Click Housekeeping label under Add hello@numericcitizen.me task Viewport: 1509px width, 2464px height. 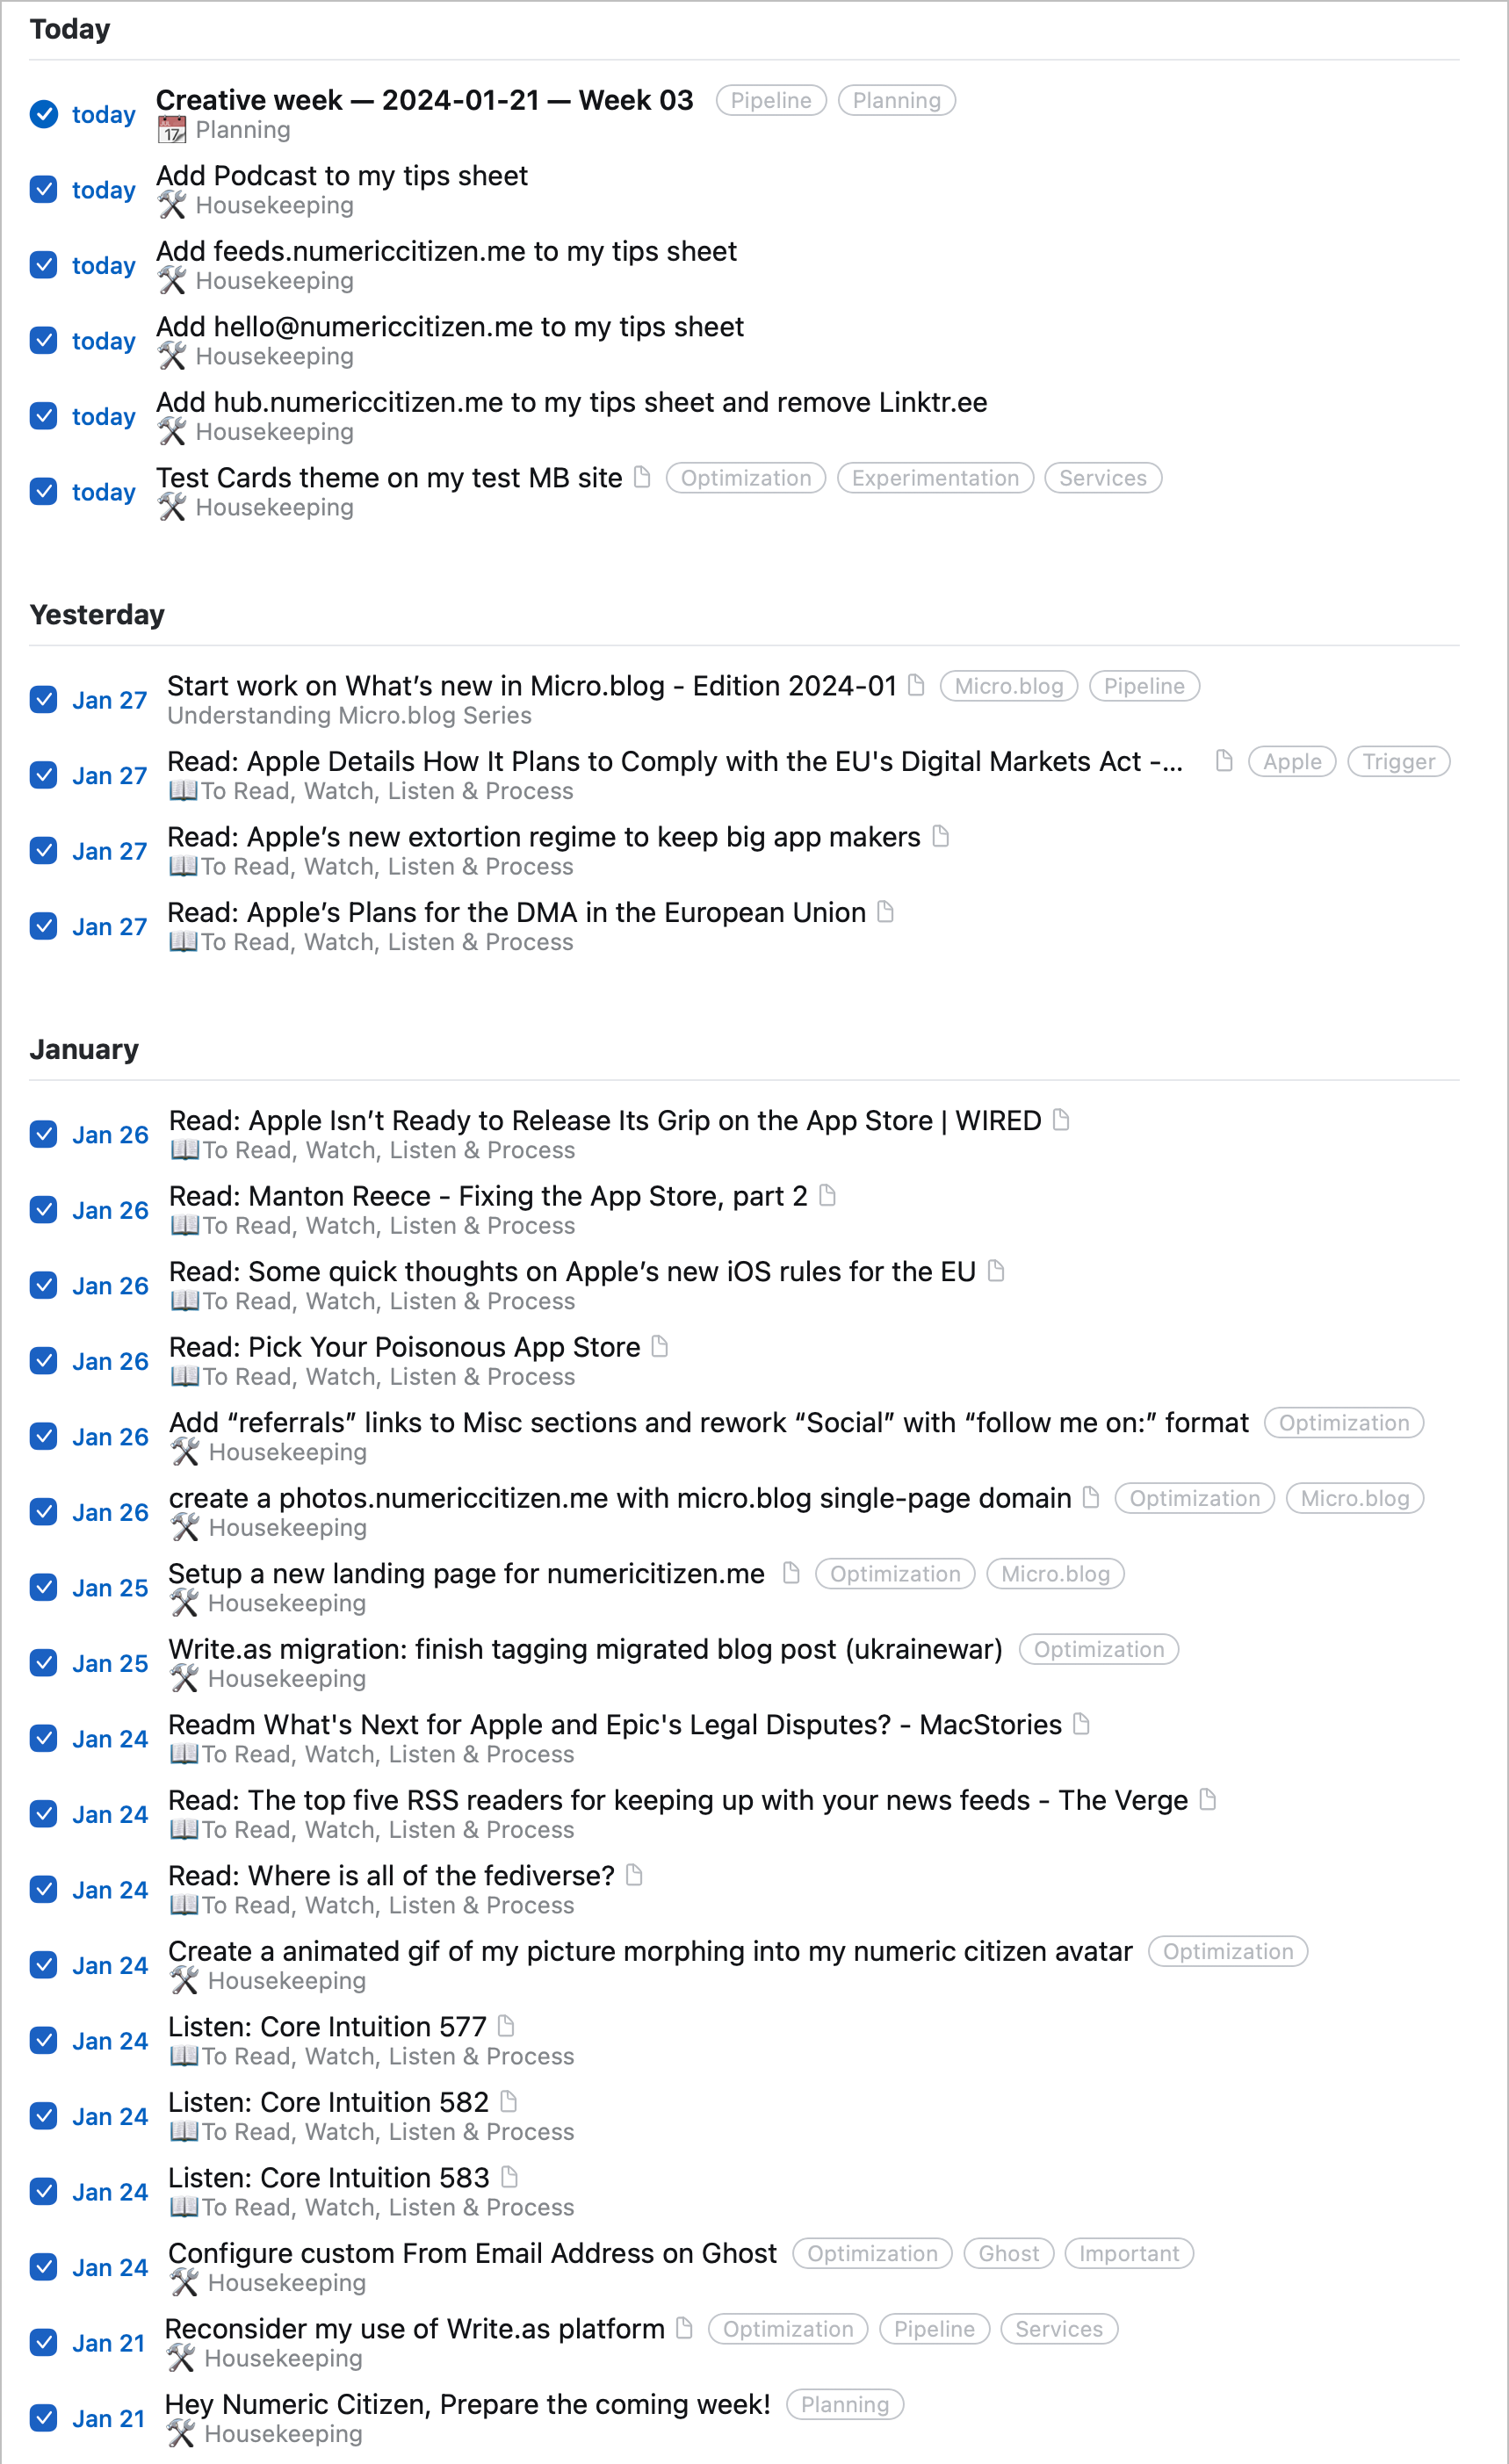click(x=275, y=357)
